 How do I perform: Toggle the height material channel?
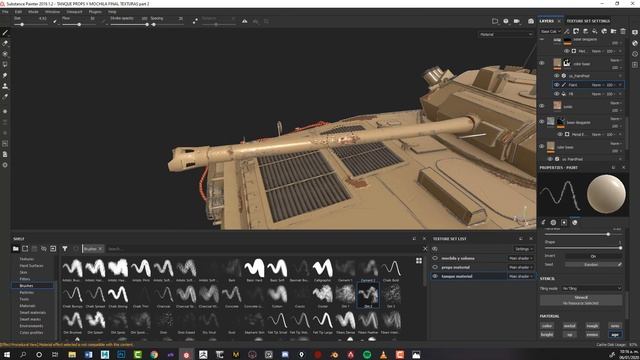click(547, 335)
